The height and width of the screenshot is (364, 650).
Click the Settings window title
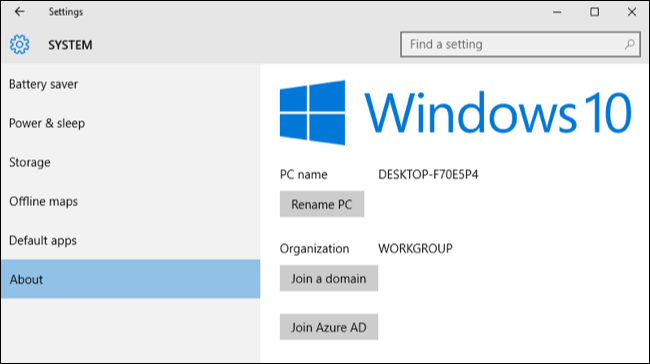[x=65, y=12]
